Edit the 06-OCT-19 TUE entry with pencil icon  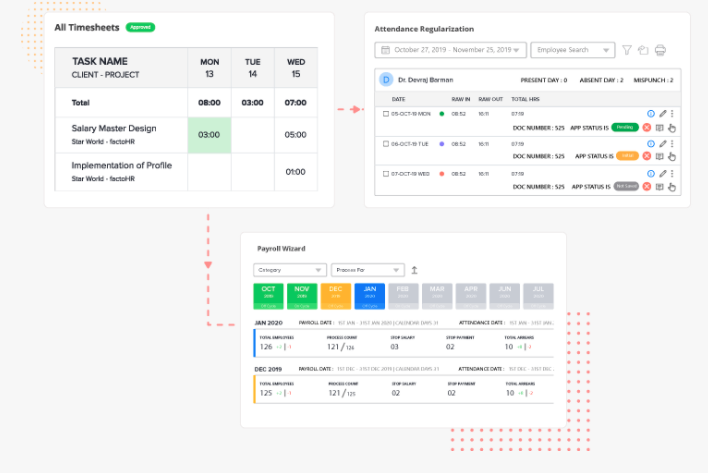pos(662,144)
